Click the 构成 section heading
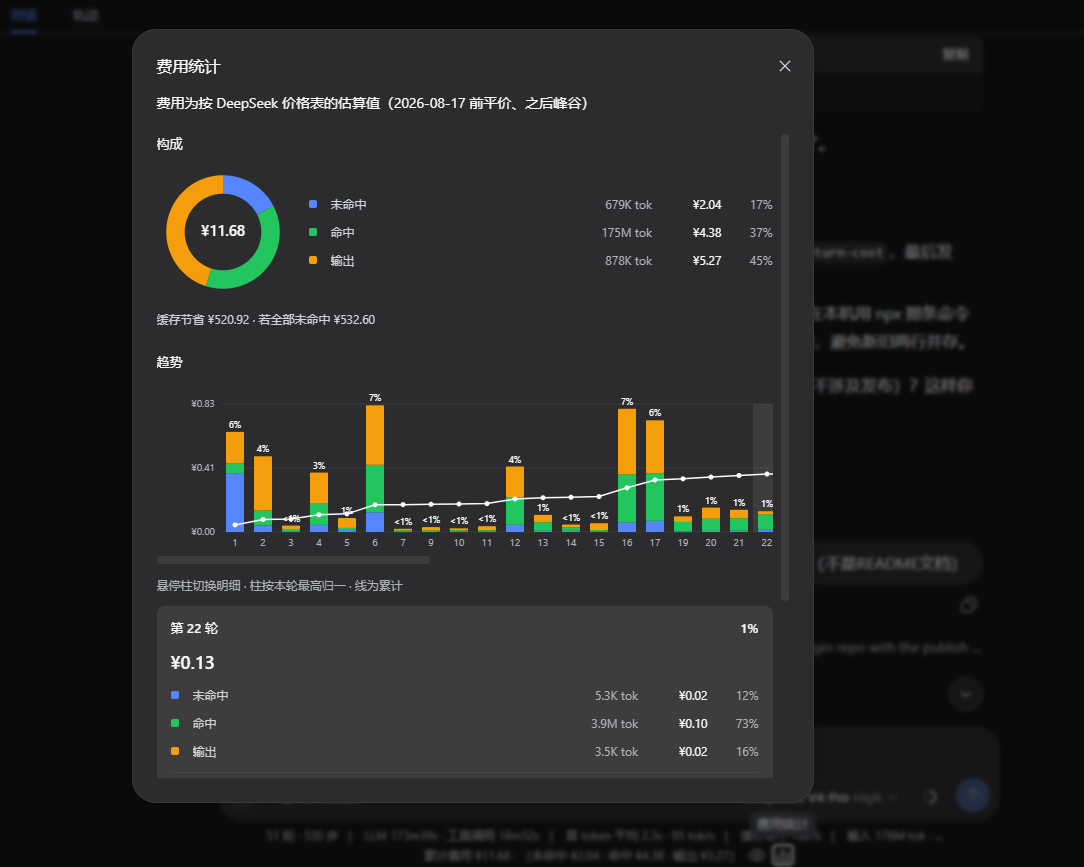Viewport: 1084px width, 867px height. point(169,144)
